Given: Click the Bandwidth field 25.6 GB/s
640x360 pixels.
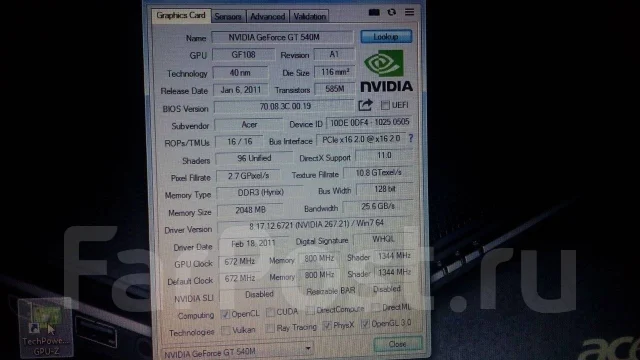Looking at the screenshot, I should pos(378,207).
